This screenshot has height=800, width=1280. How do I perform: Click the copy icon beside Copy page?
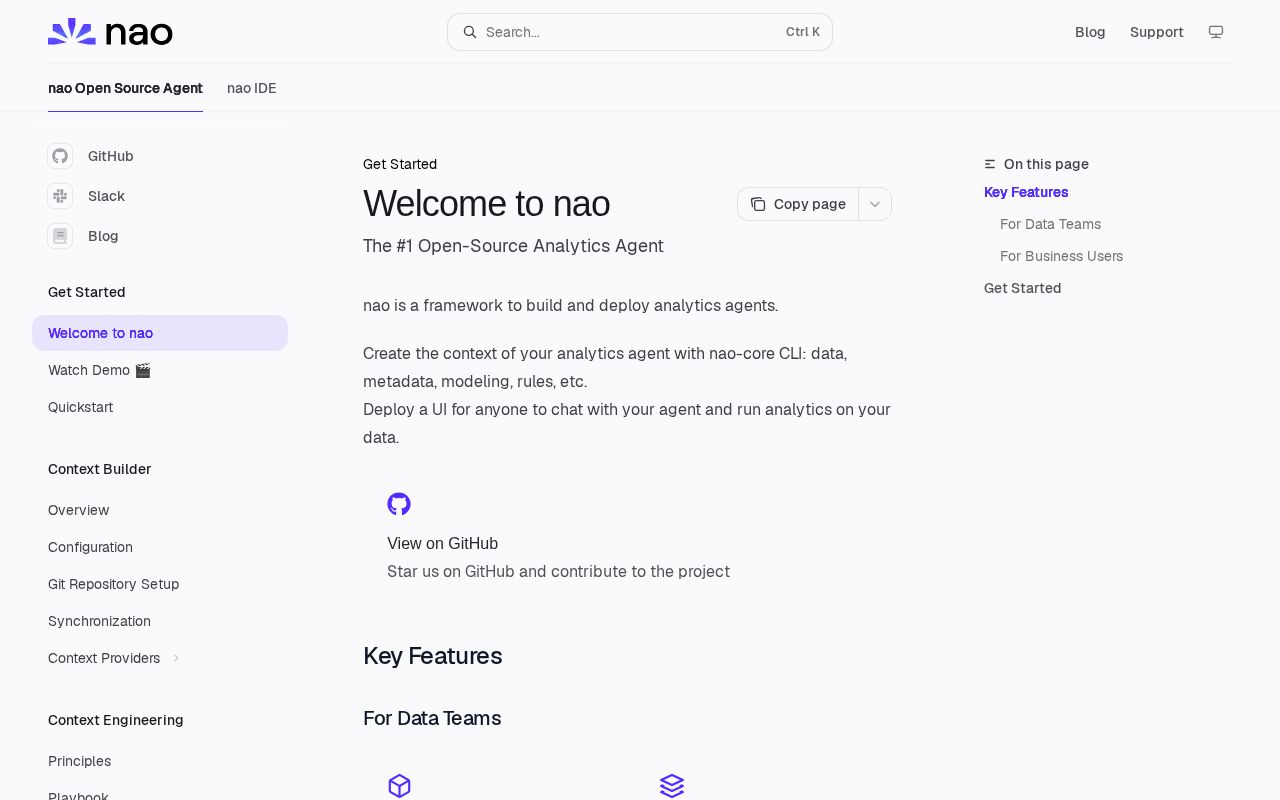pyautogui.click(x=758, y=204)
